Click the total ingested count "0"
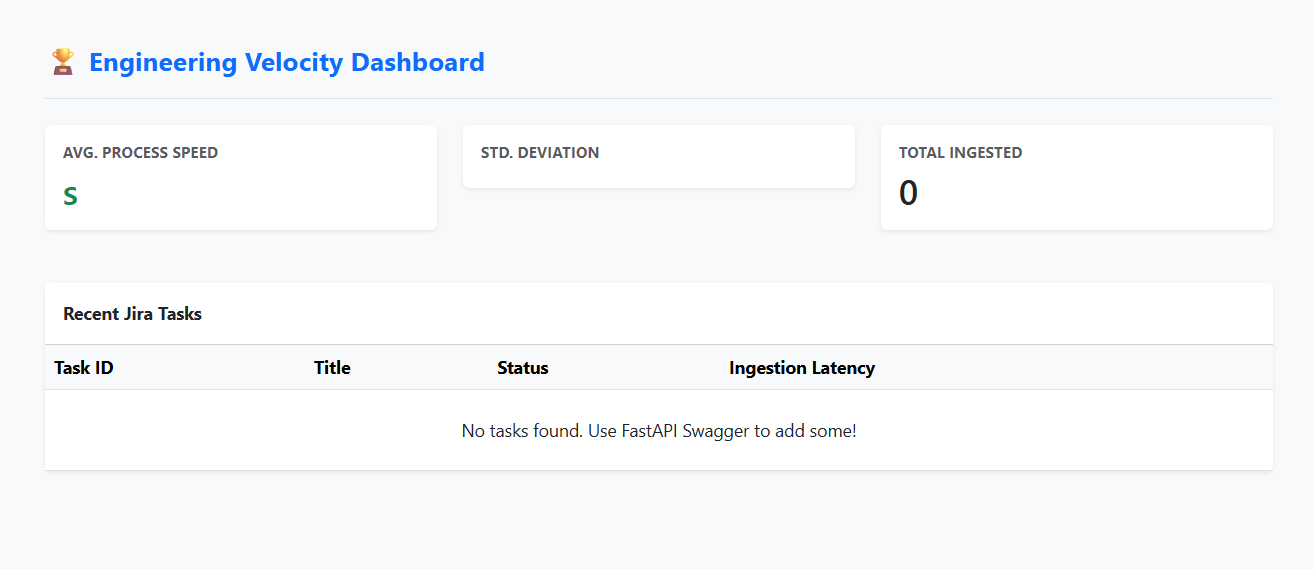 pyautogui.click(x=908, y=193)
